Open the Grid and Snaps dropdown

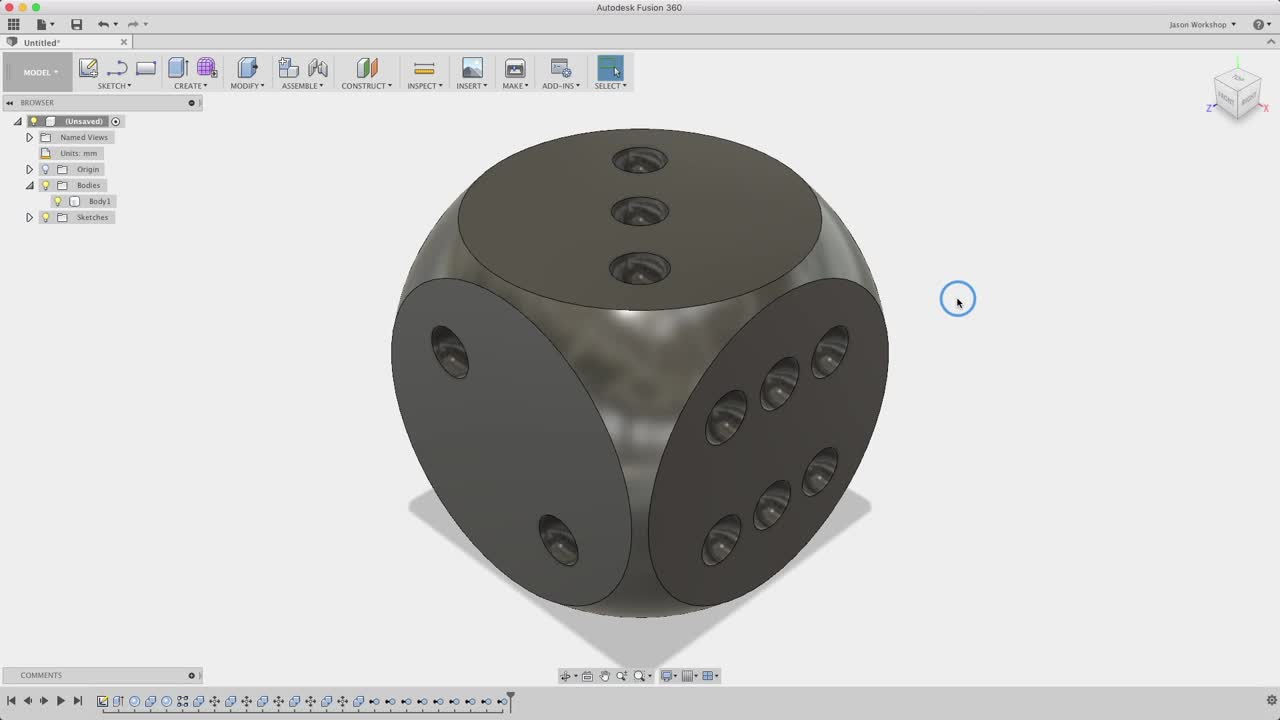click(690, 676)
